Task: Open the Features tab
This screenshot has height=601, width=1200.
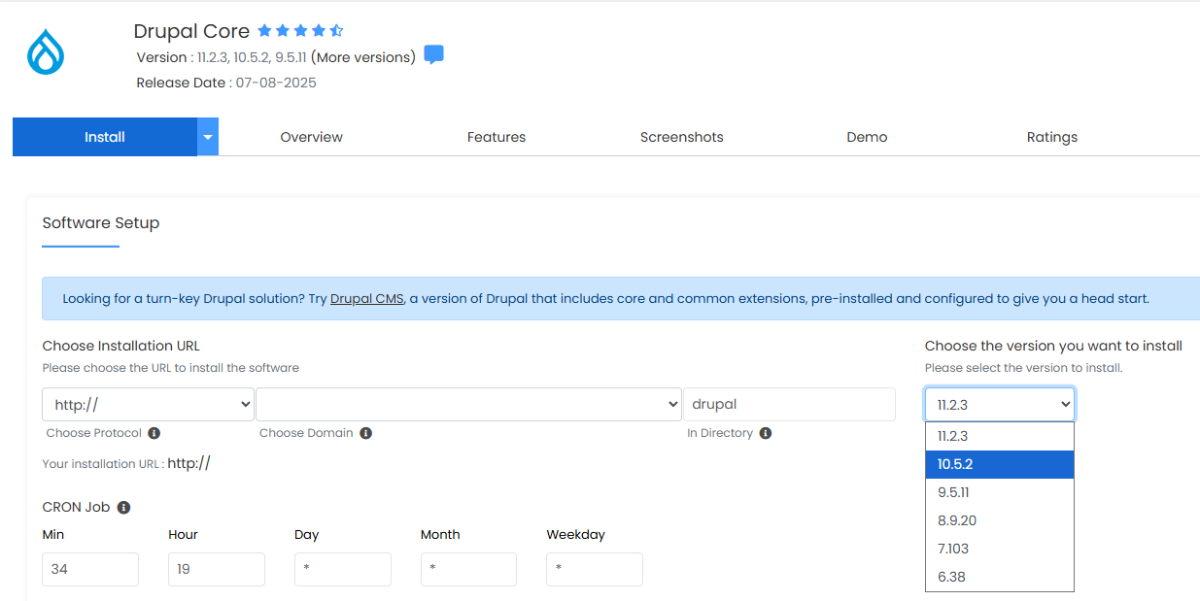Action: pyautogui.click(x=496, y=137)
